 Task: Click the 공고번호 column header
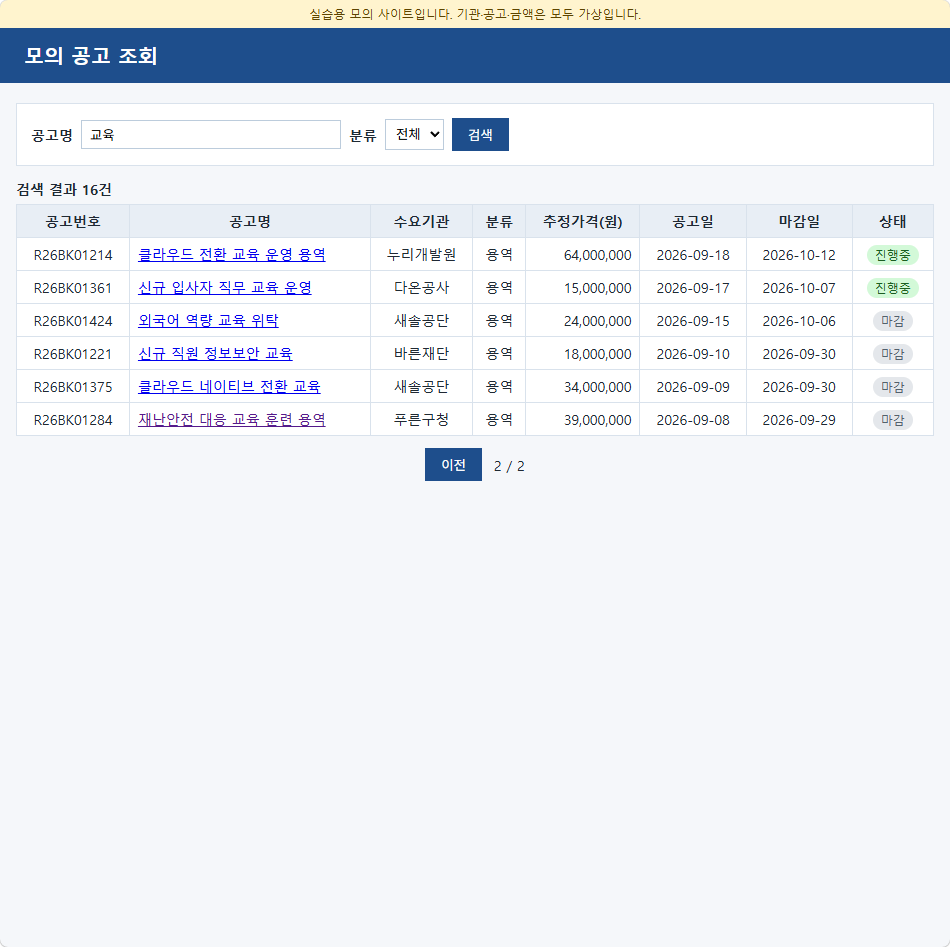73,222
